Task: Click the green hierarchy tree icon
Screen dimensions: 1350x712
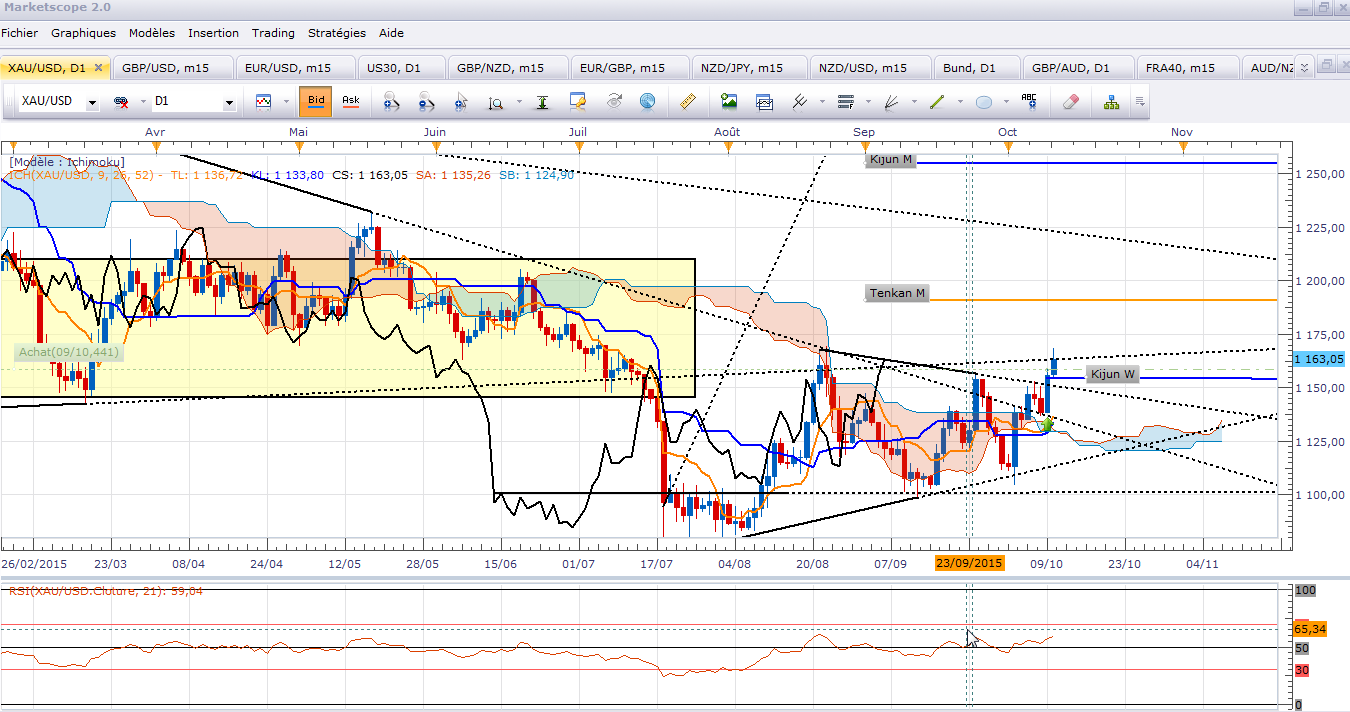Action: click(x=1111, y=101)
